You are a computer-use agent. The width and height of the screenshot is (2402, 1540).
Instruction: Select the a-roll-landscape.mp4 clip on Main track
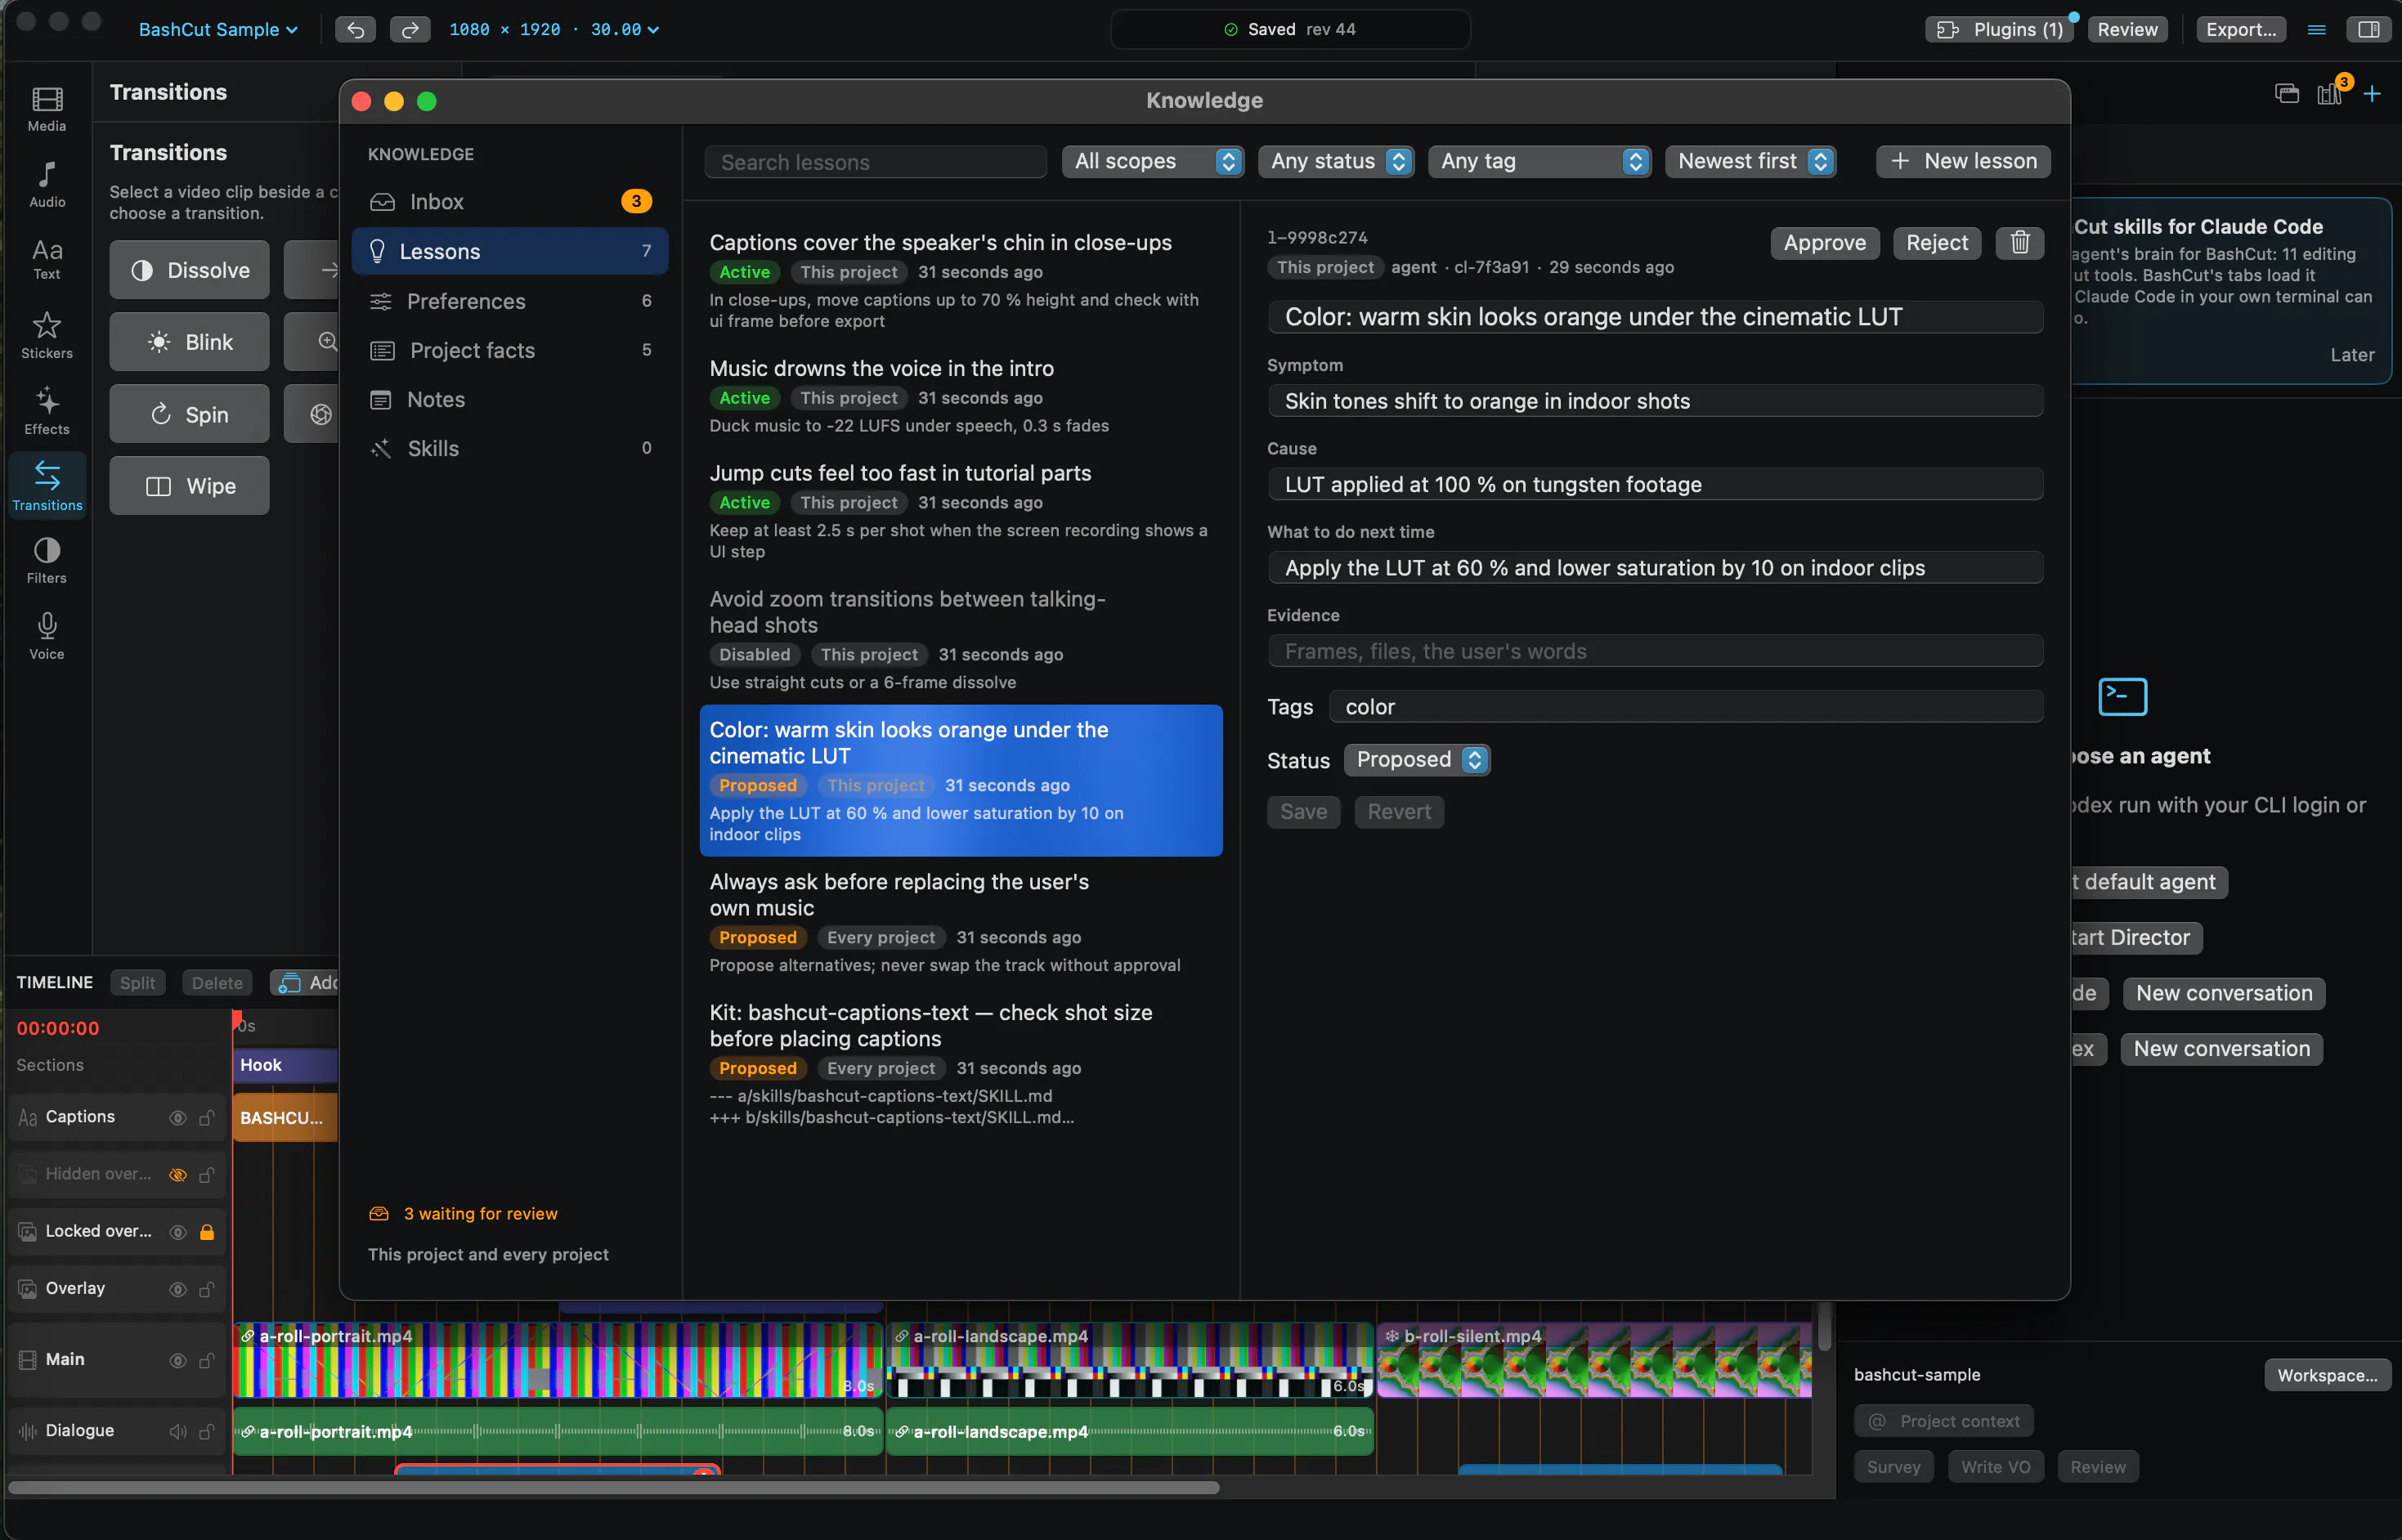point(1129,1360)
